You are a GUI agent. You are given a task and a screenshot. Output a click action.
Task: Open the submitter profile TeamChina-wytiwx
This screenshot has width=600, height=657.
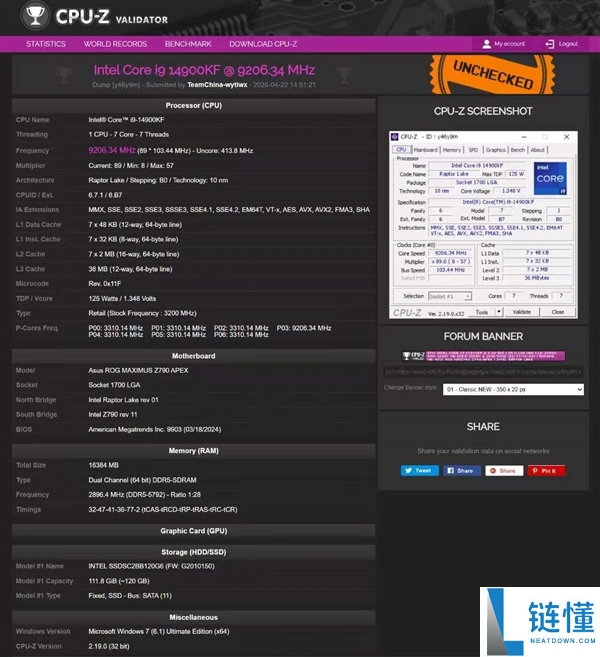(x=217, y=85)
